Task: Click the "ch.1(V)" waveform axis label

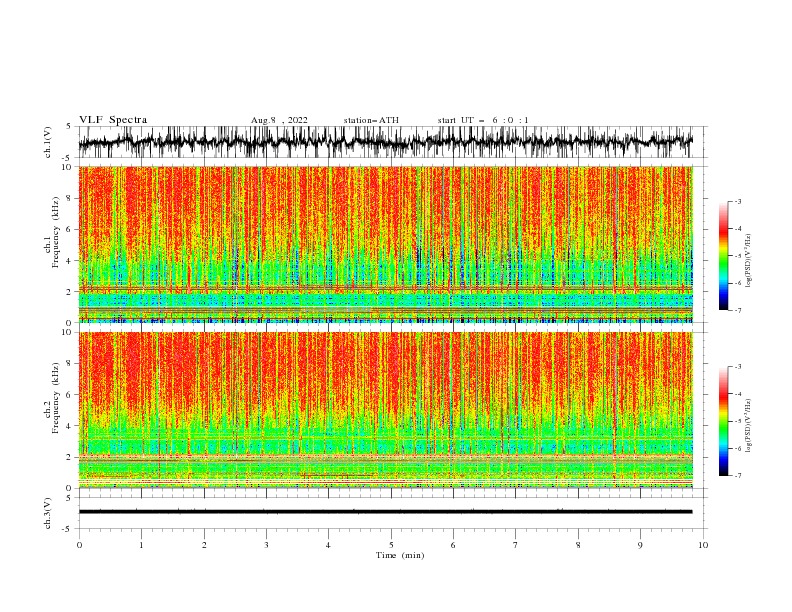Action: click(x=48, y=142)
